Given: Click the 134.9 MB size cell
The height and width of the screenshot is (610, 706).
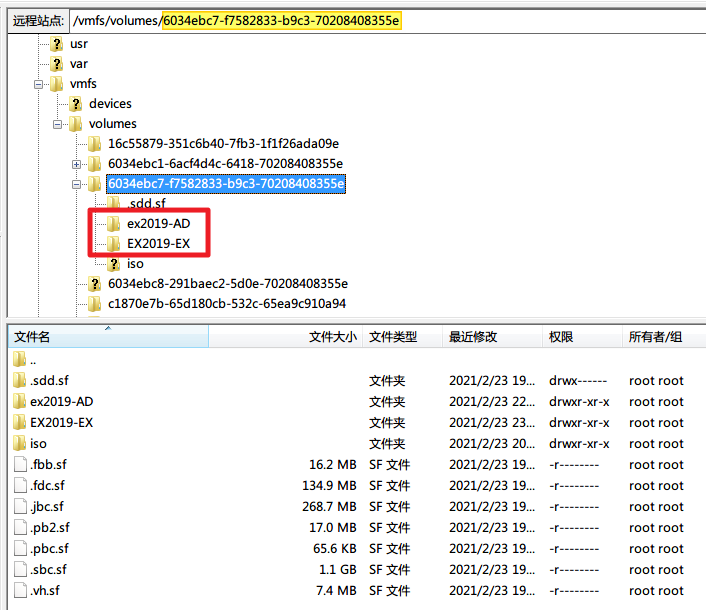Looking at the screenshot, I should pos(330,486).
